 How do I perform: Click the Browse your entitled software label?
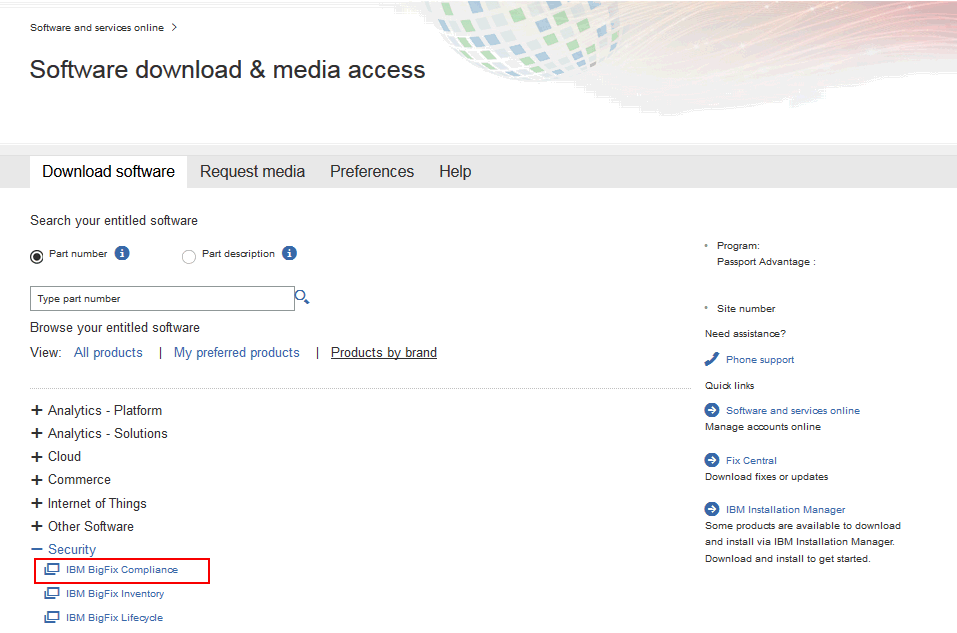115,327
